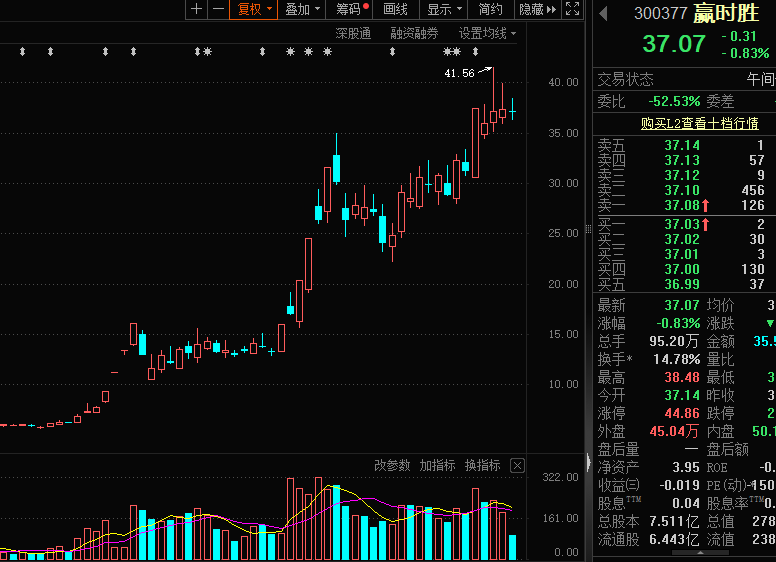This screenshot has height=562, width=776.
Task: Click 换指标 to switch indicator
Action: (482, 465)
